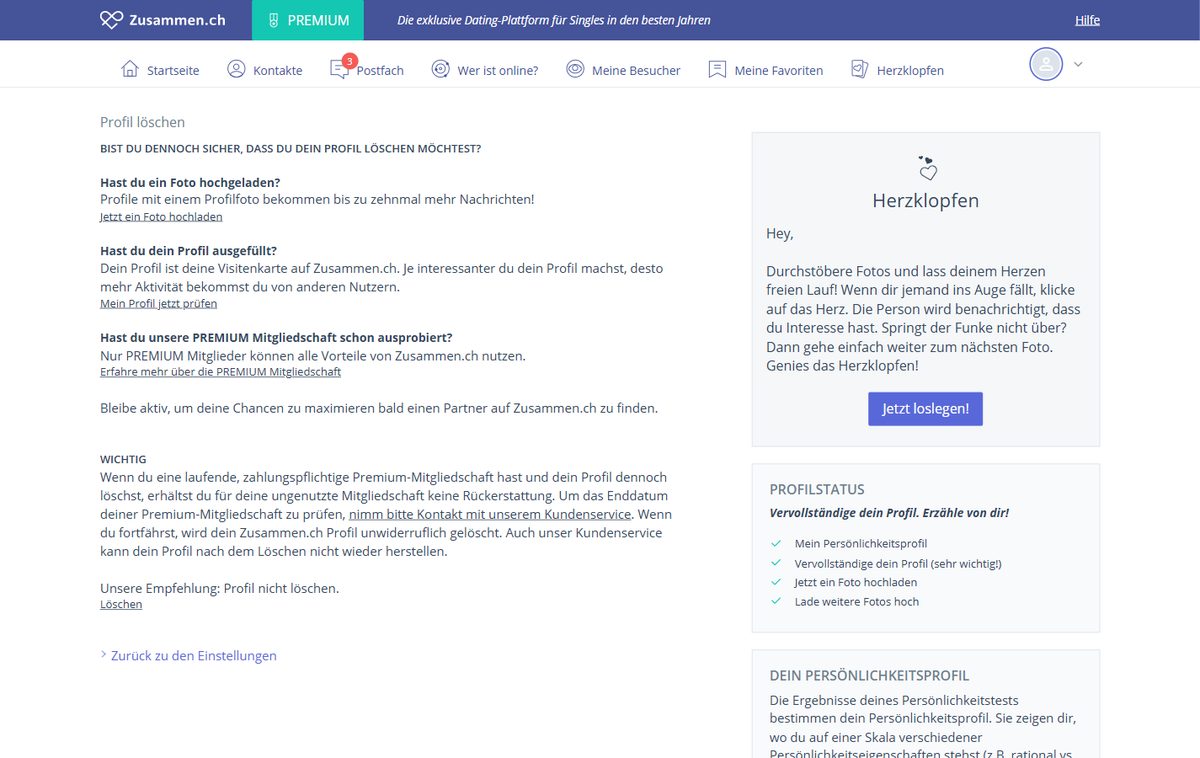Click the PROFILSTATUS heading
Viewport: 1200px width, 758px height.
coord(817,489)
